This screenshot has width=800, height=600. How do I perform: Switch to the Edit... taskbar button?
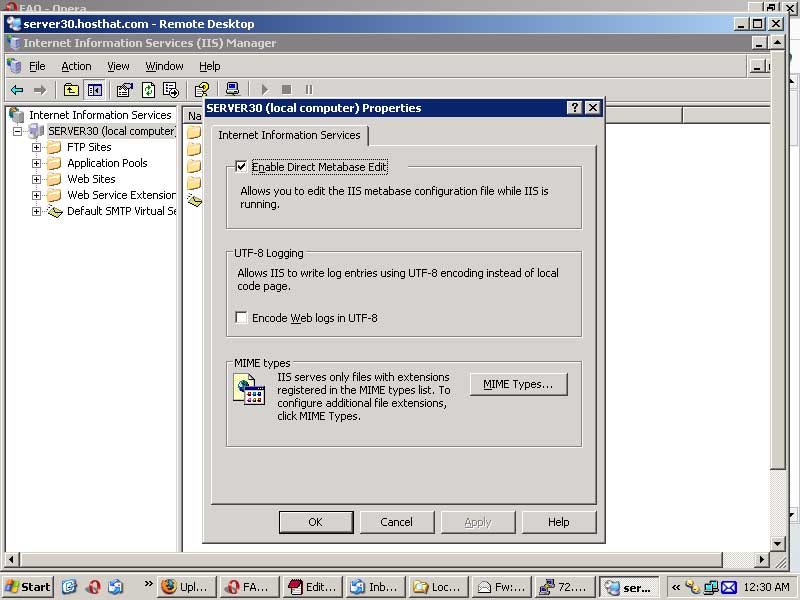point(313,587)
